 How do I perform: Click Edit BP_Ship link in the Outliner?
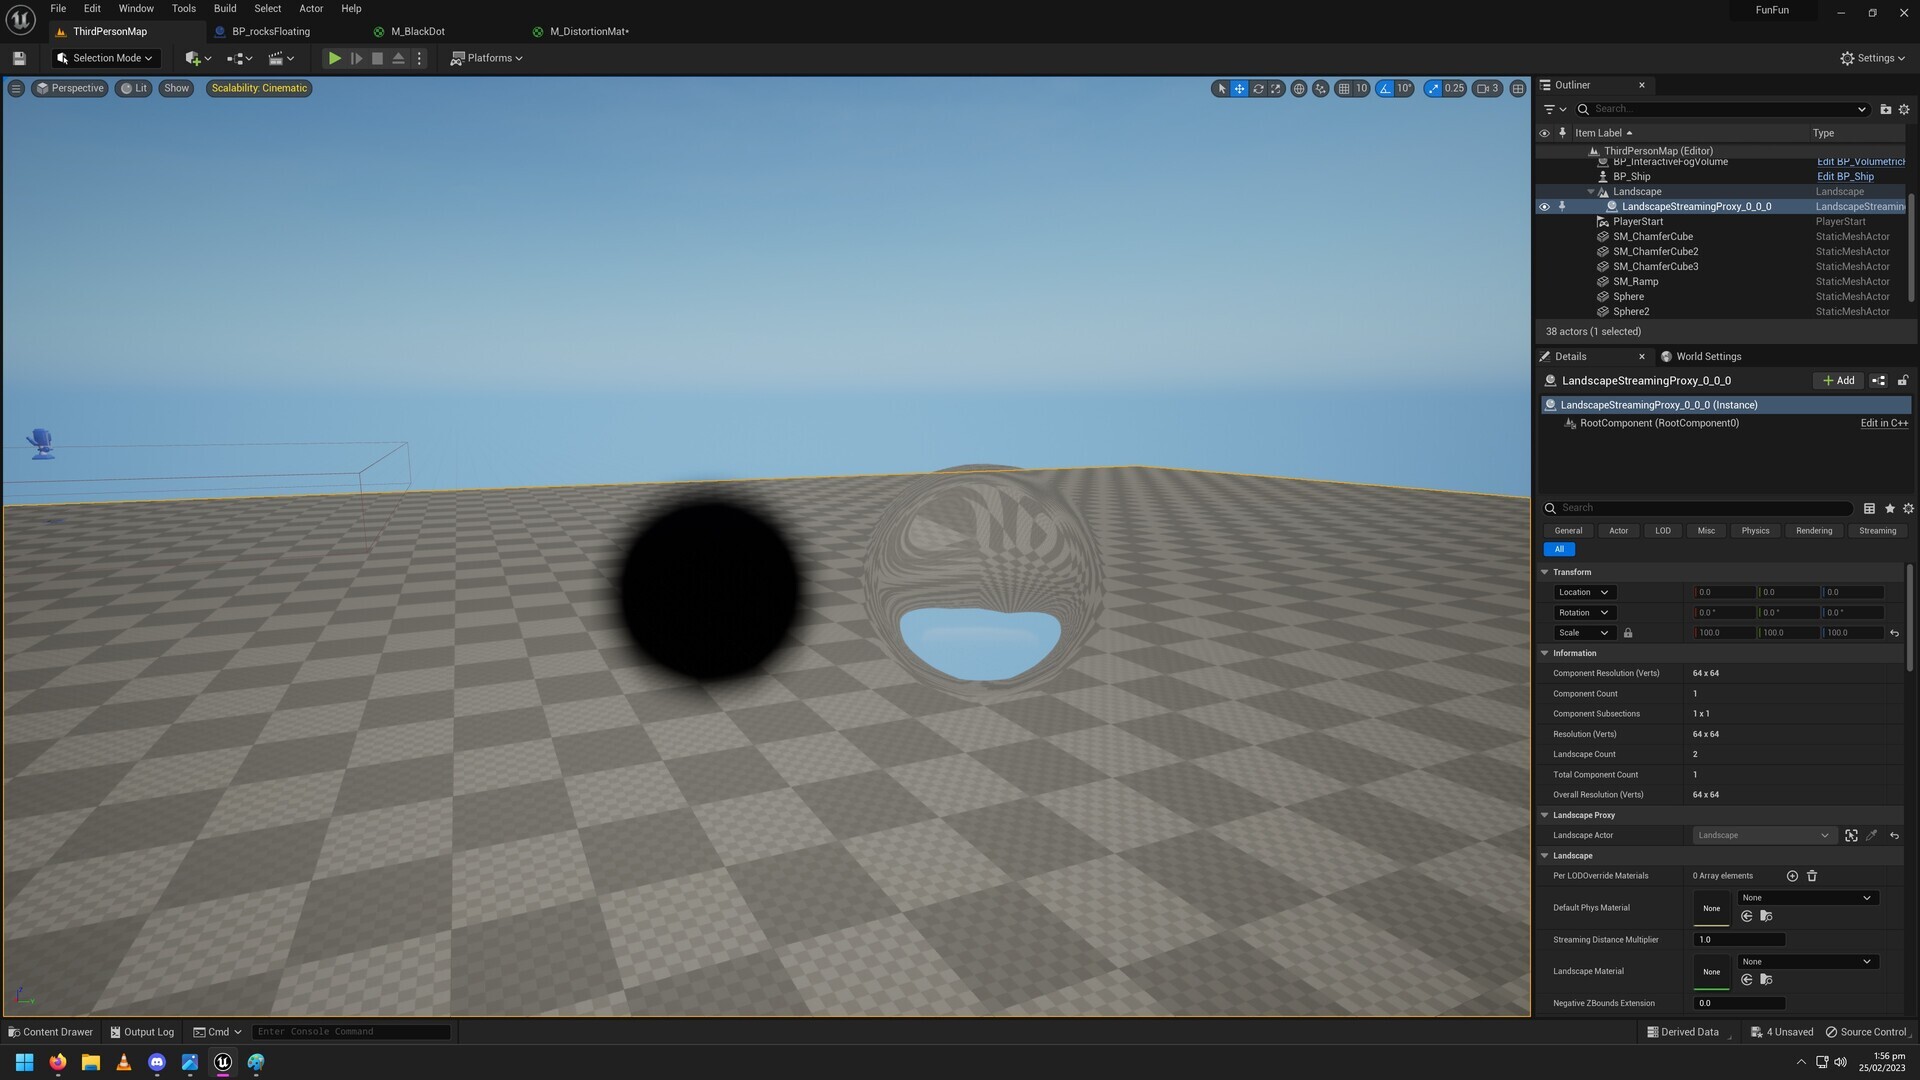(1845, 176)
